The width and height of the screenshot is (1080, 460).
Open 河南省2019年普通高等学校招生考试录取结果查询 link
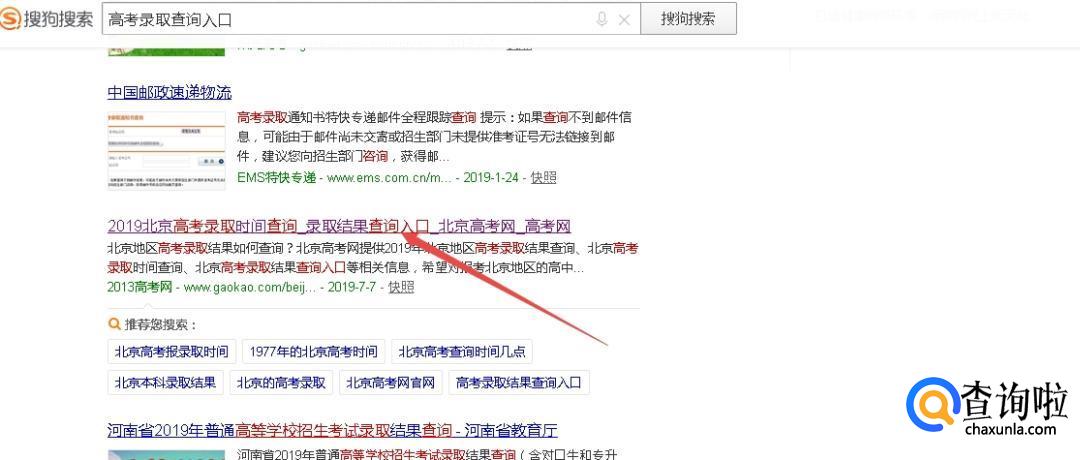point(333,431)
